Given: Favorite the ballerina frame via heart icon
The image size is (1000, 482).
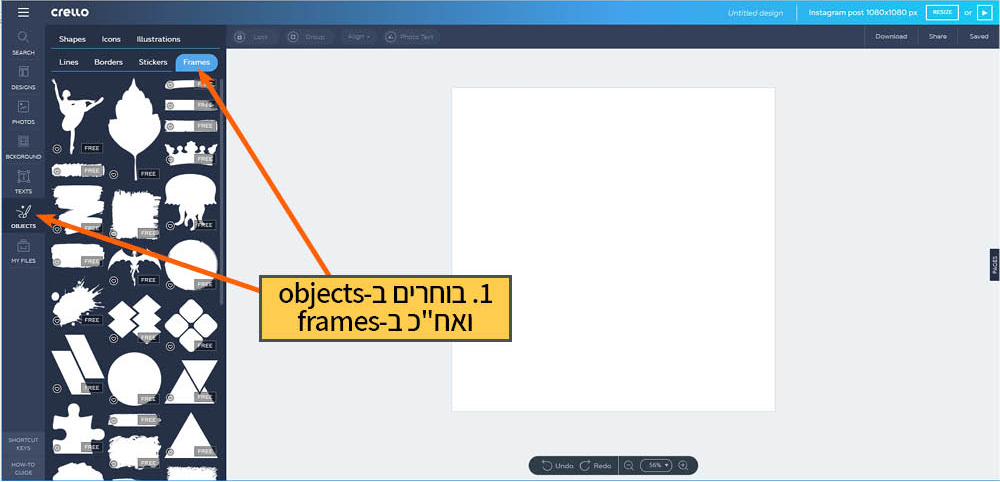Looking at the screenshot, I should pos(57,148).
